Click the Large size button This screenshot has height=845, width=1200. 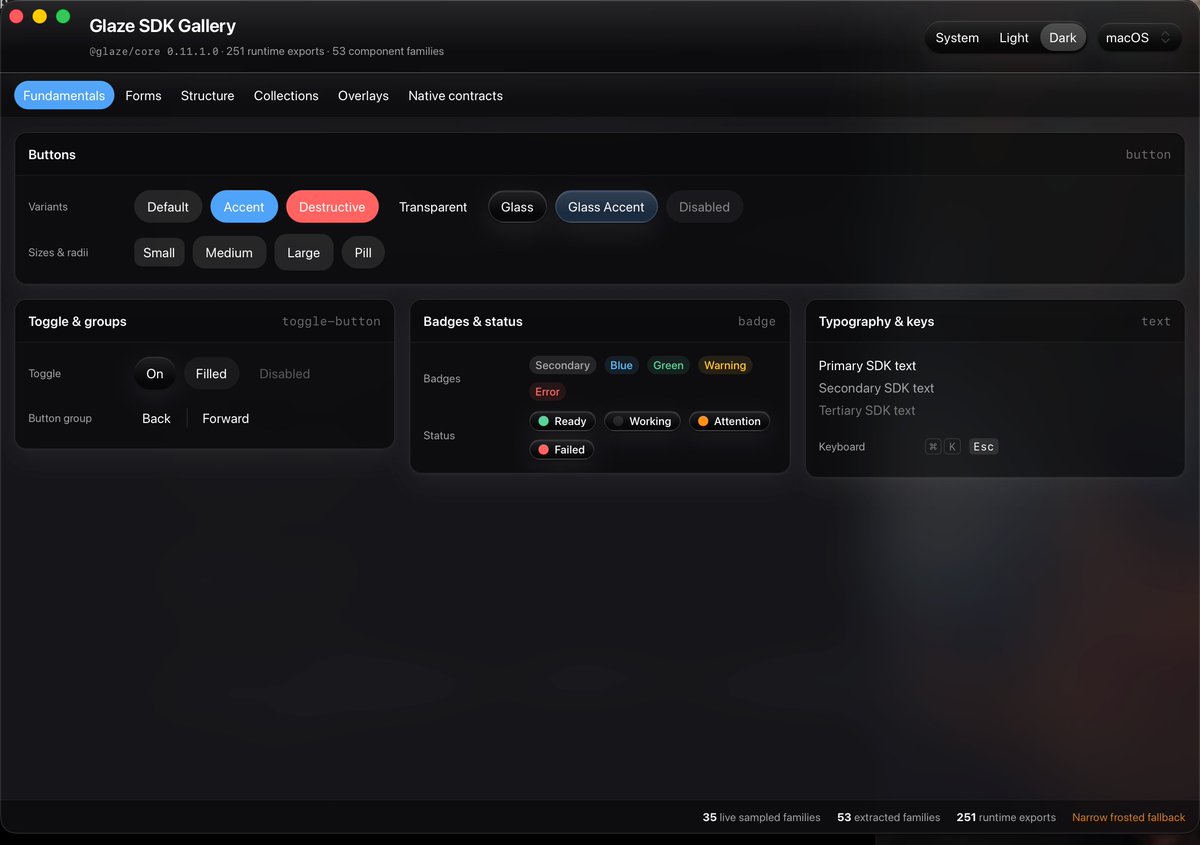click(x=303, y=253)
